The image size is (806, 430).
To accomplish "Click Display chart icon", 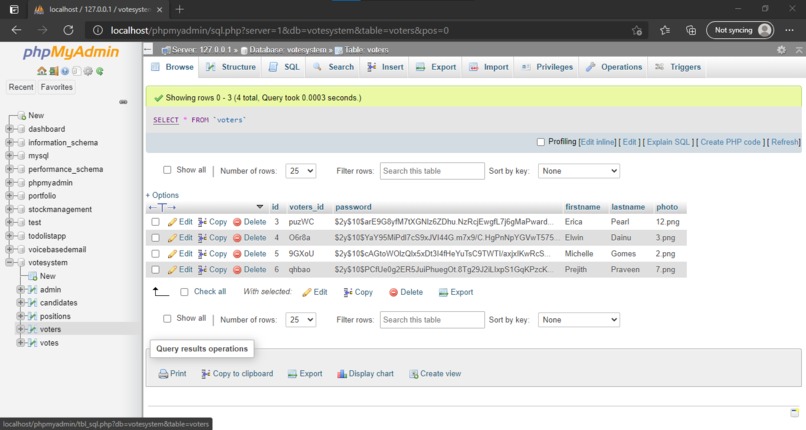I will click(342, 374).
